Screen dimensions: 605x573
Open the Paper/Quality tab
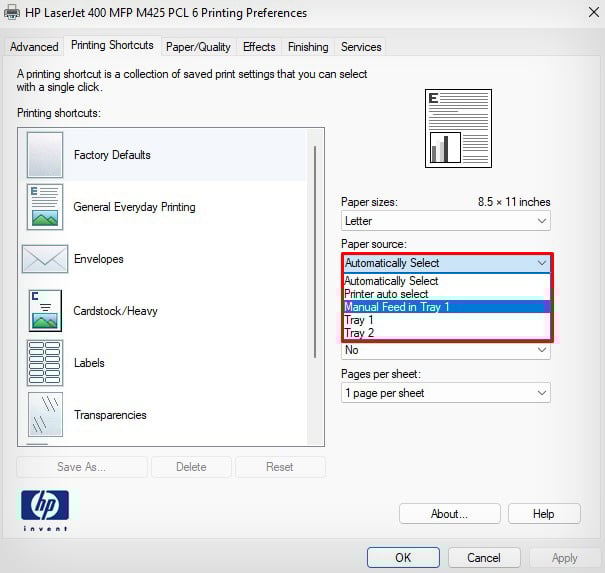click(198, 47)
